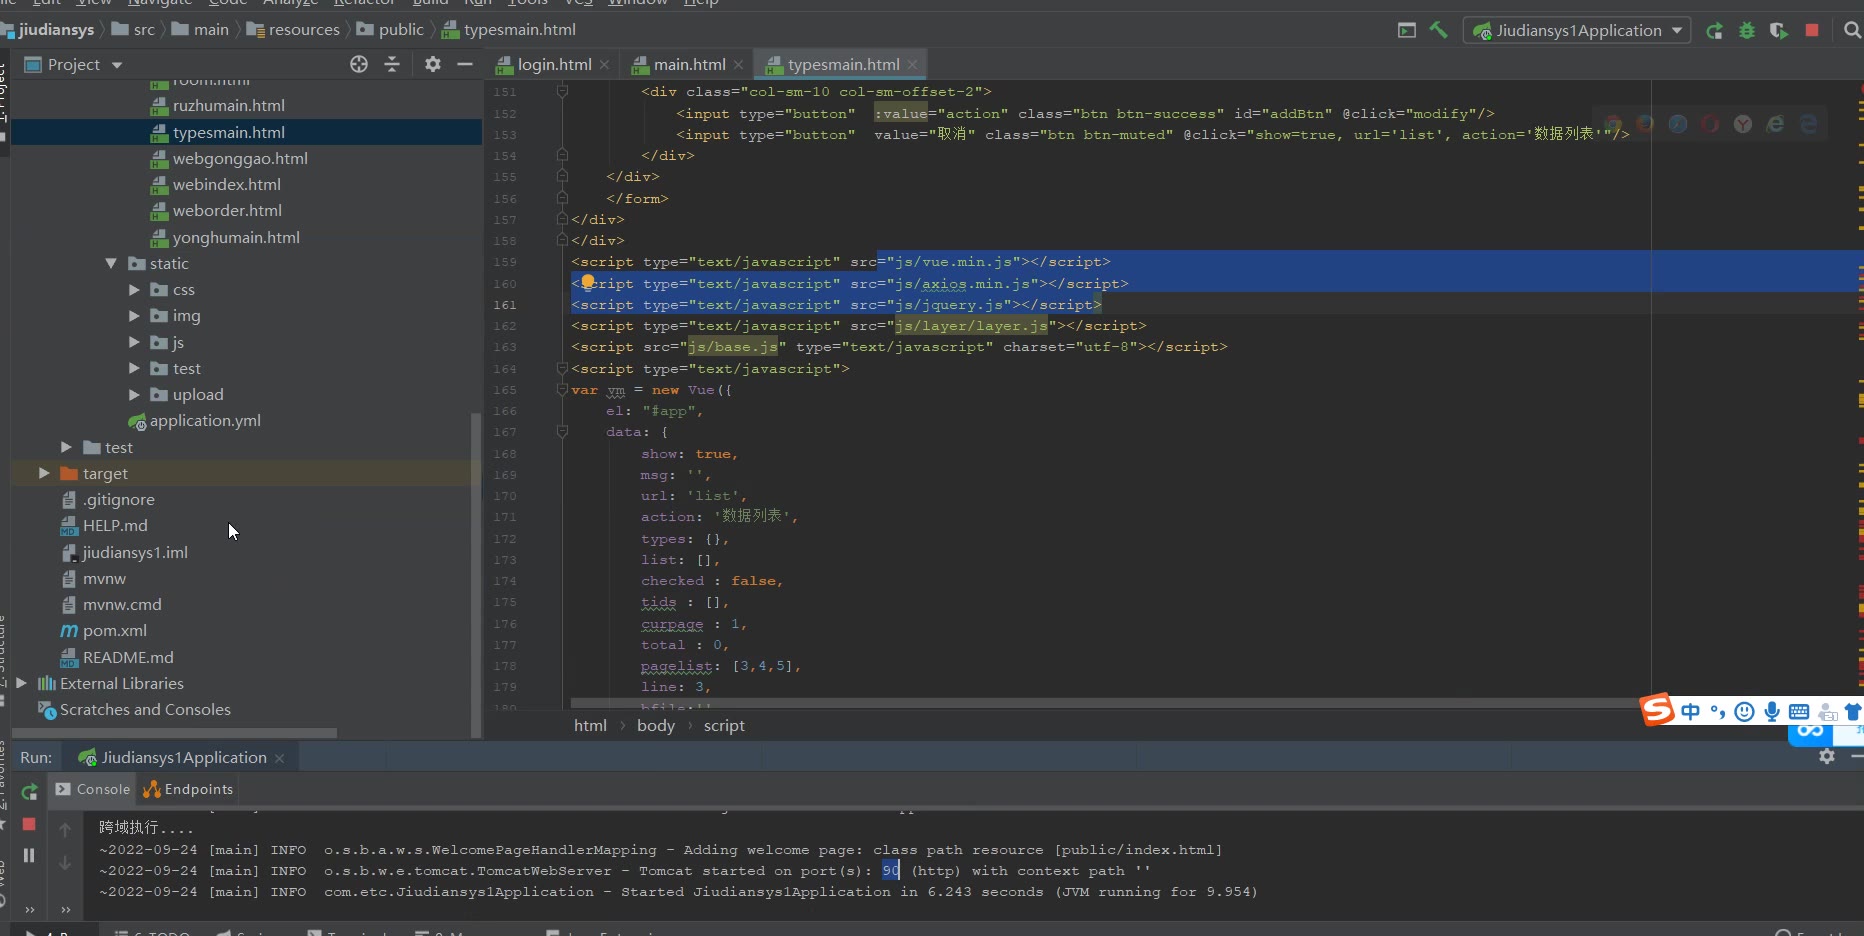Open page in Edge browser icon
Viewport: 1864px width, 936px height.
tap(1808, 124)
